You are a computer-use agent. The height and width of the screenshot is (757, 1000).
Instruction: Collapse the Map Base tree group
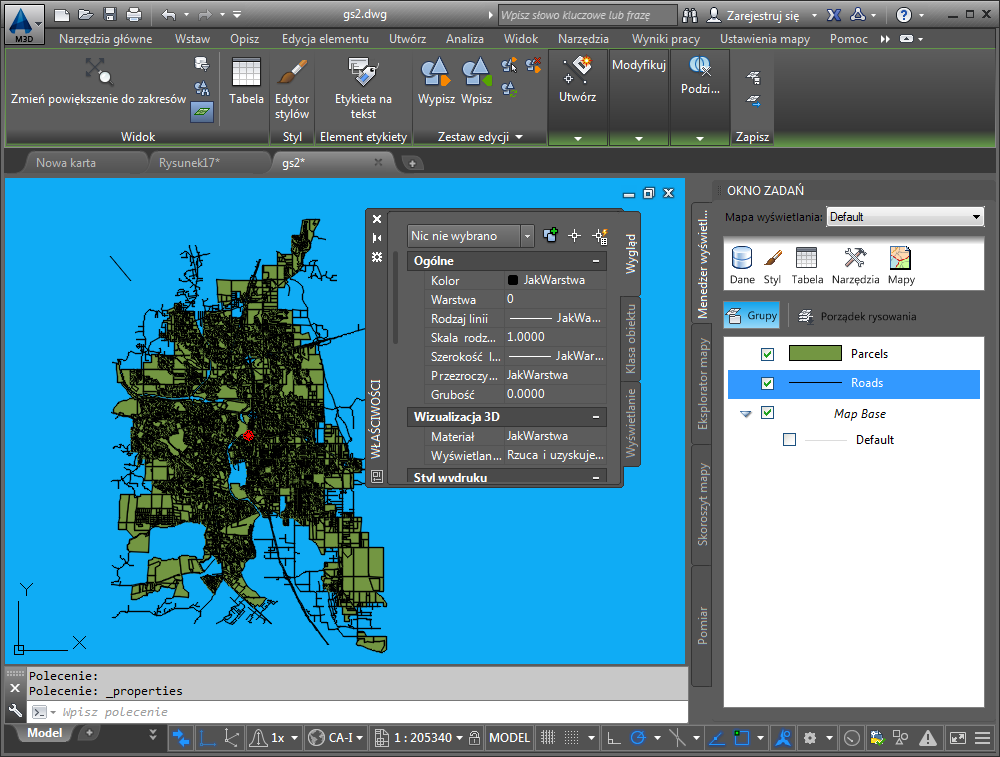[745, 414]
